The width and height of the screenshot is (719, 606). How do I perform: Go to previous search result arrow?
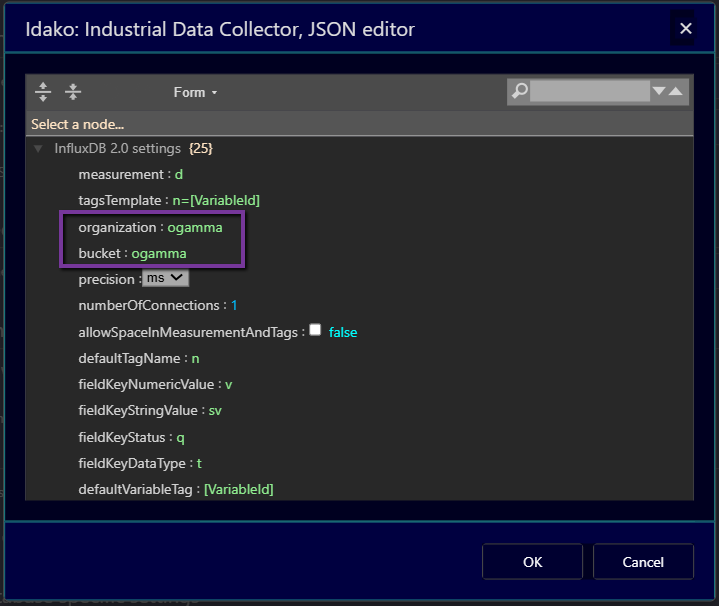pyautogui.click(x=677, y=92)
